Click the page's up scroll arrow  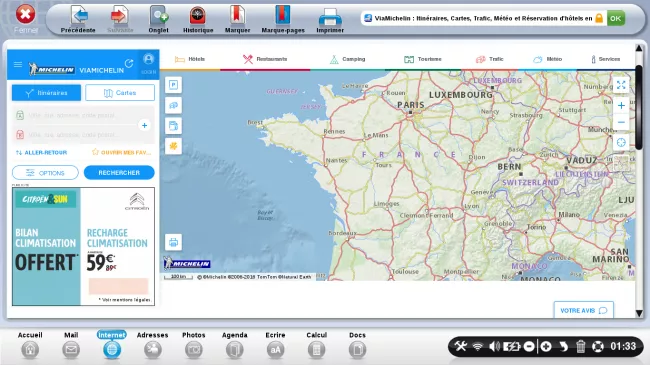pos(639,48)
